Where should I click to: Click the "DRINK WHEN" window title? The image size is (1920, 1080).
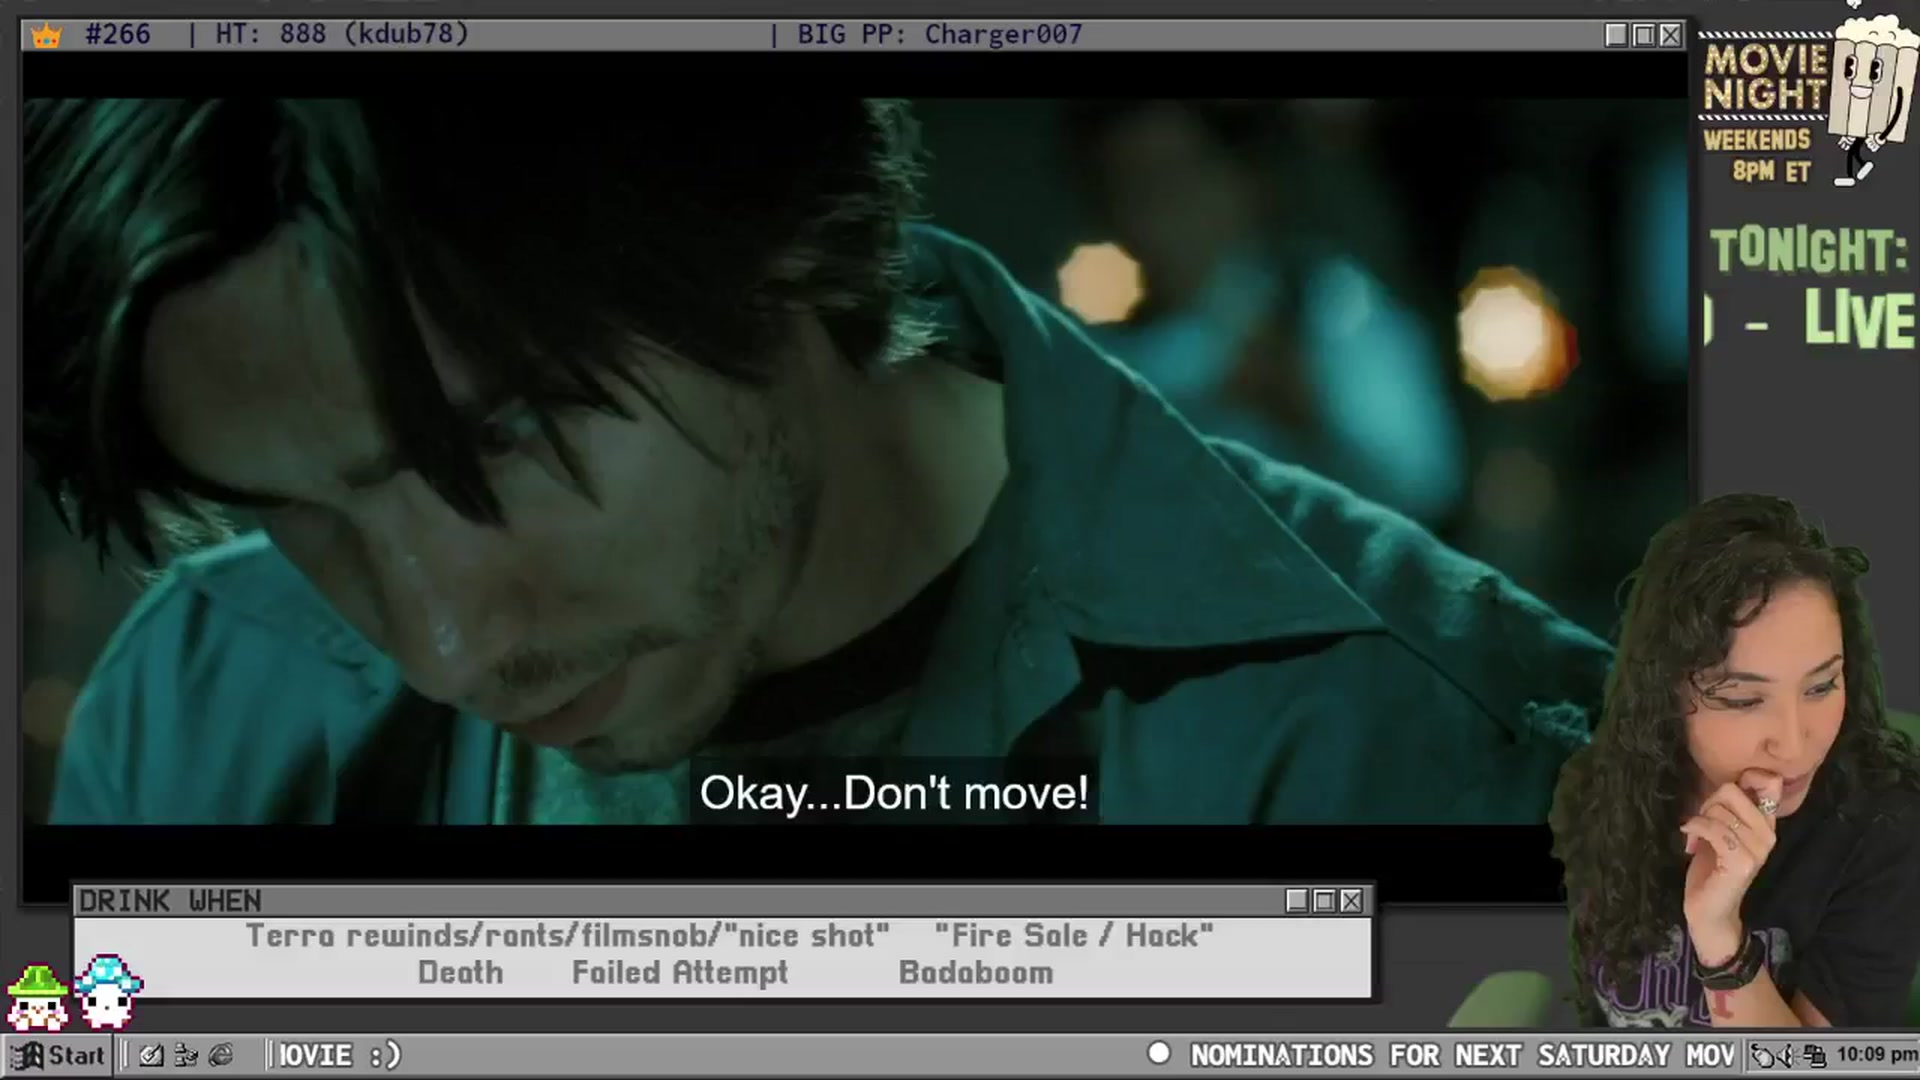coord(170,901)
